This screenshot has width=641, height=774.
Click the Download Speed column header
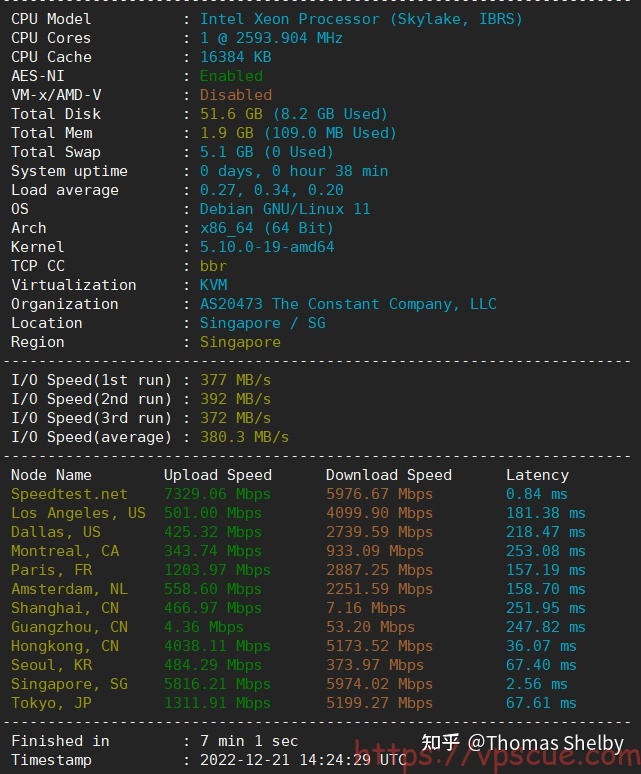388,475
